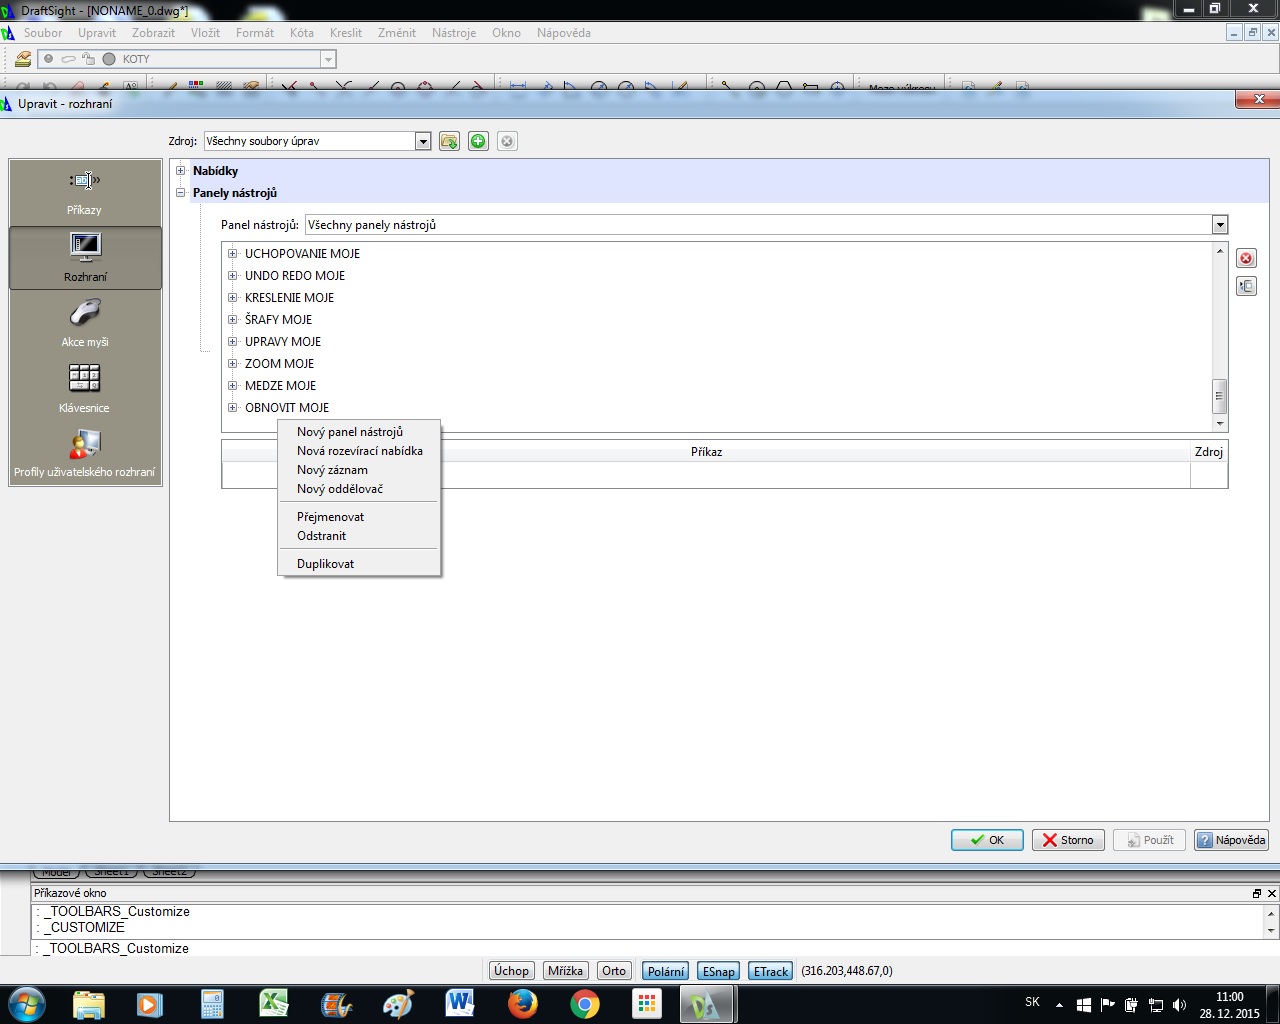
Task: Click the red delete icon right of toolbar list
Action: (1246, 258)
